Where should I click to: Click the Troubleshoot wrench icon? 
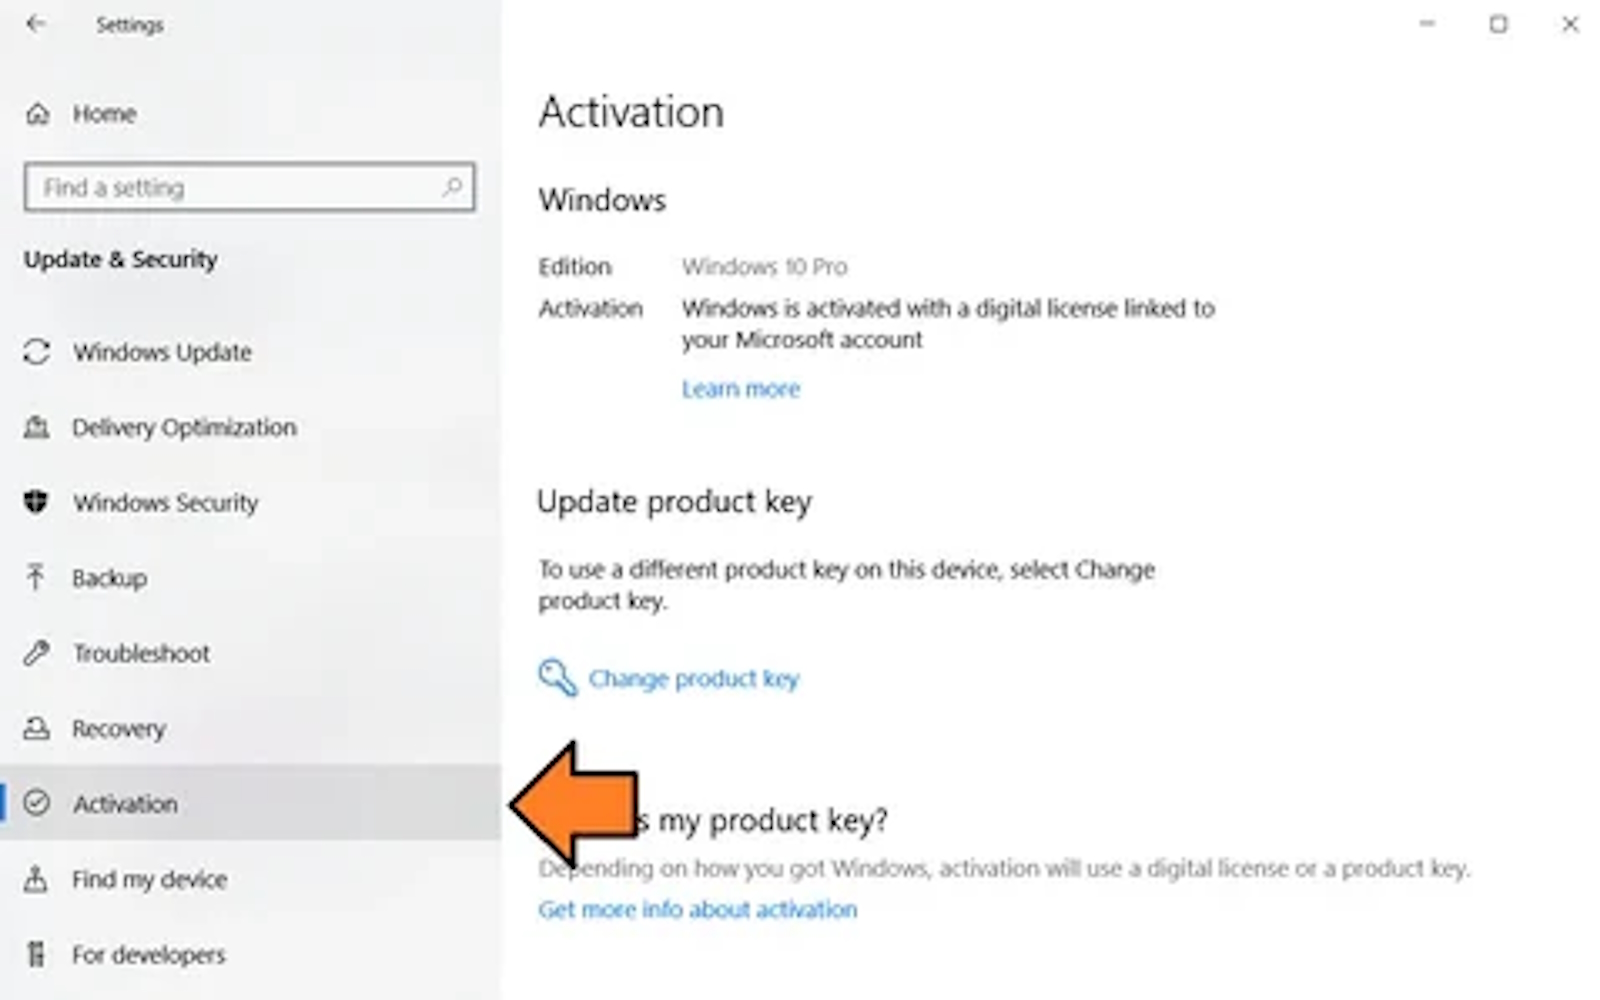[x=37, y=653]
